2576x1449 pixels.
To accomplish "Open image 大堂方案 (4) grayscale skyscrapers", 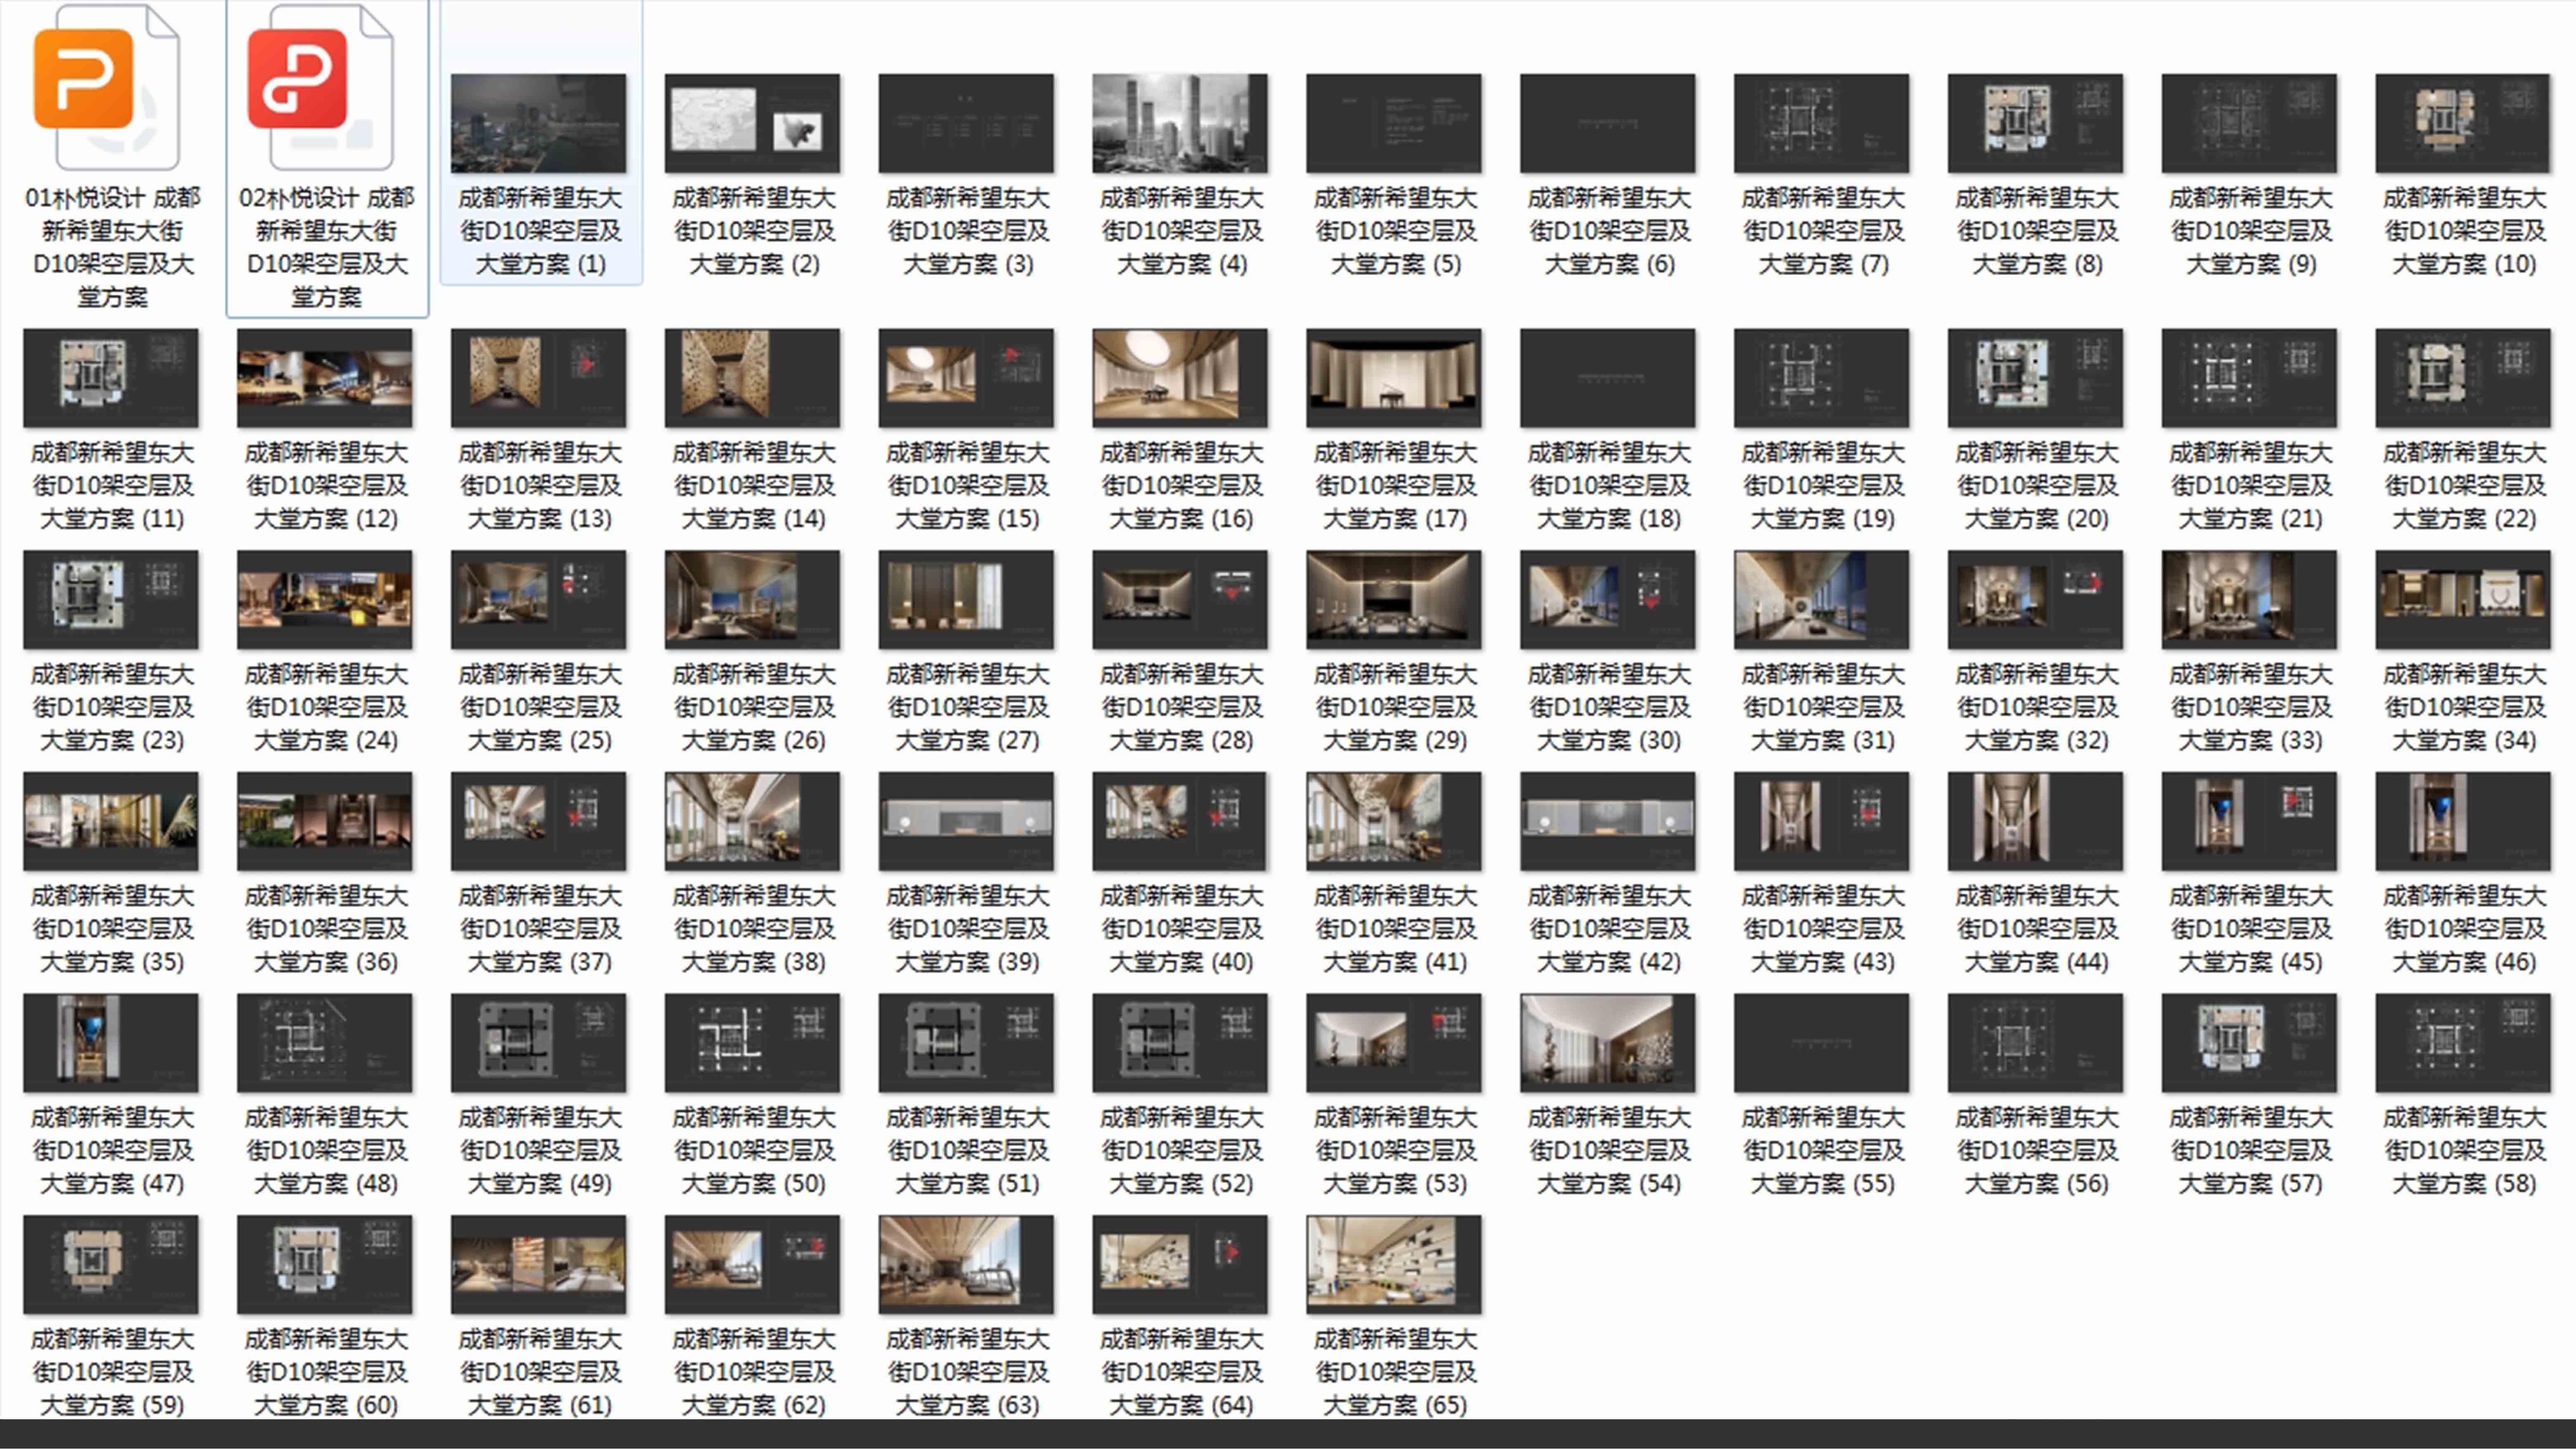I will [1181, 123].
